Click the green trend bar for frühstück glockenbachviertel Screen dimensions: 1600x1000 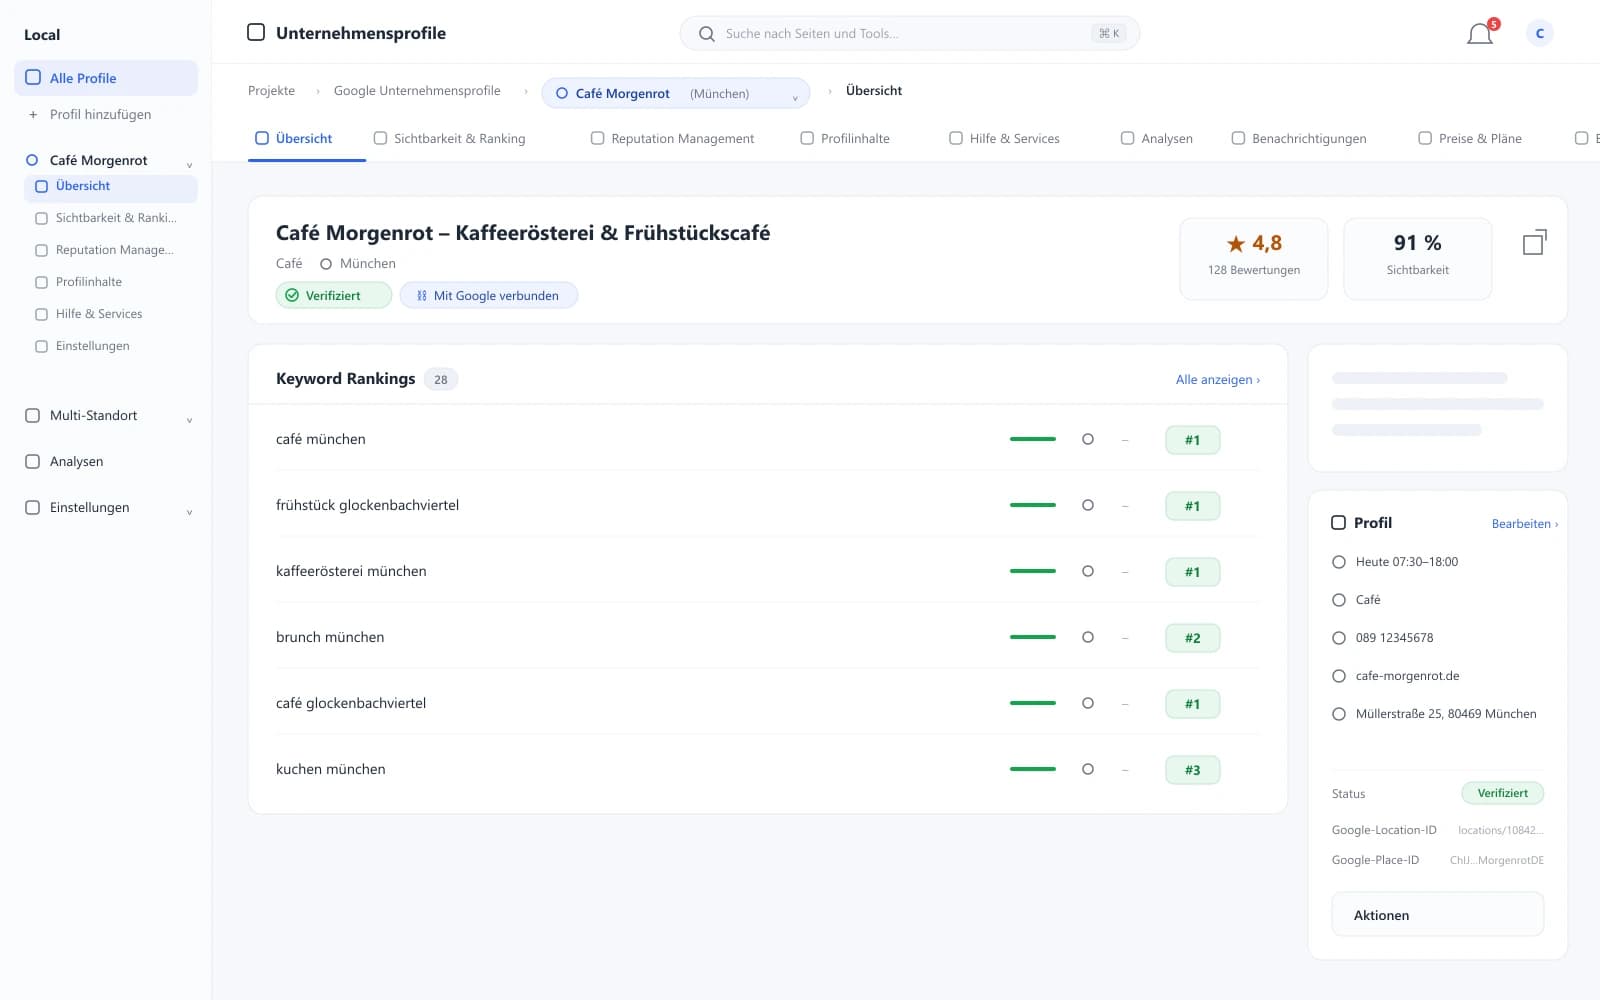tap(1033, 505)
